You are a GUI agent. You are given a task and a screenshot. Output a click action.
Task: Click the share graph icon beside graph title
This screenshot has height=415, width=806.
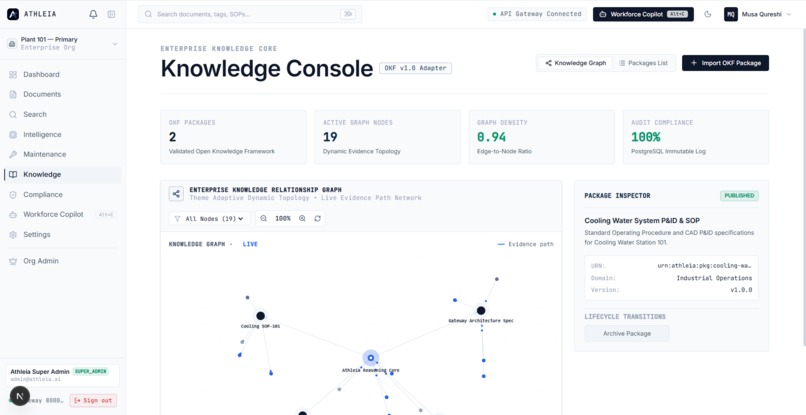click(176, 194)
